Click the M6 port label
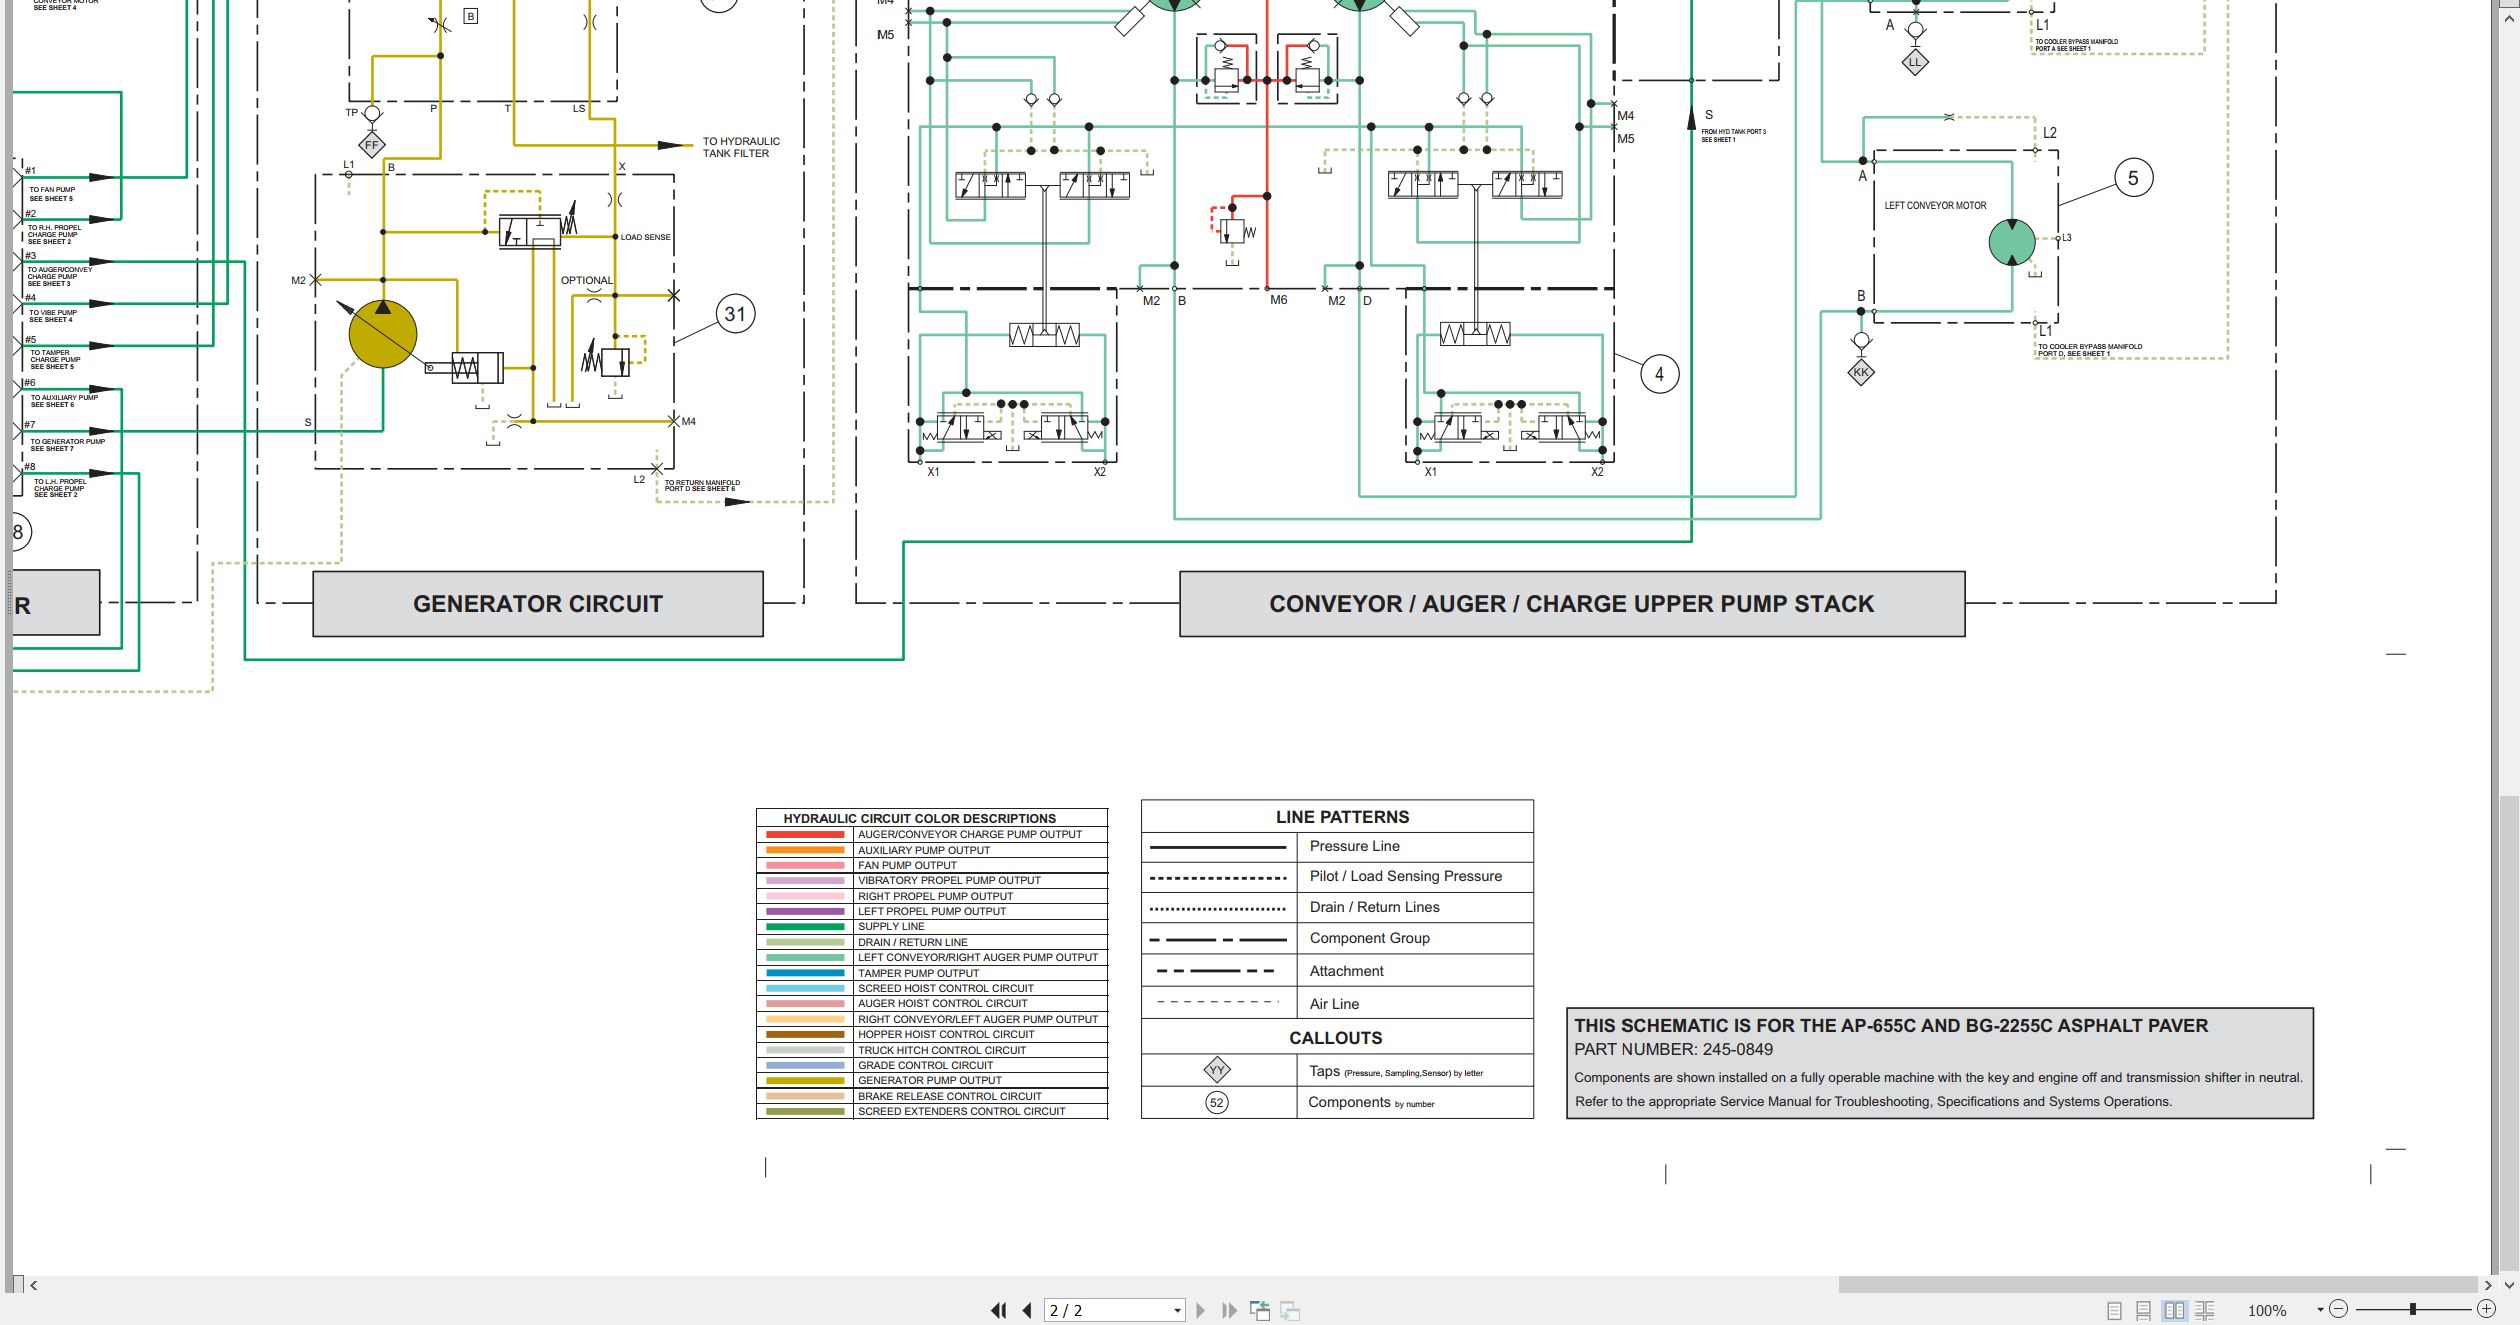The image size is (2520, 1325). pyautogui.click(x=1279, y=300)
